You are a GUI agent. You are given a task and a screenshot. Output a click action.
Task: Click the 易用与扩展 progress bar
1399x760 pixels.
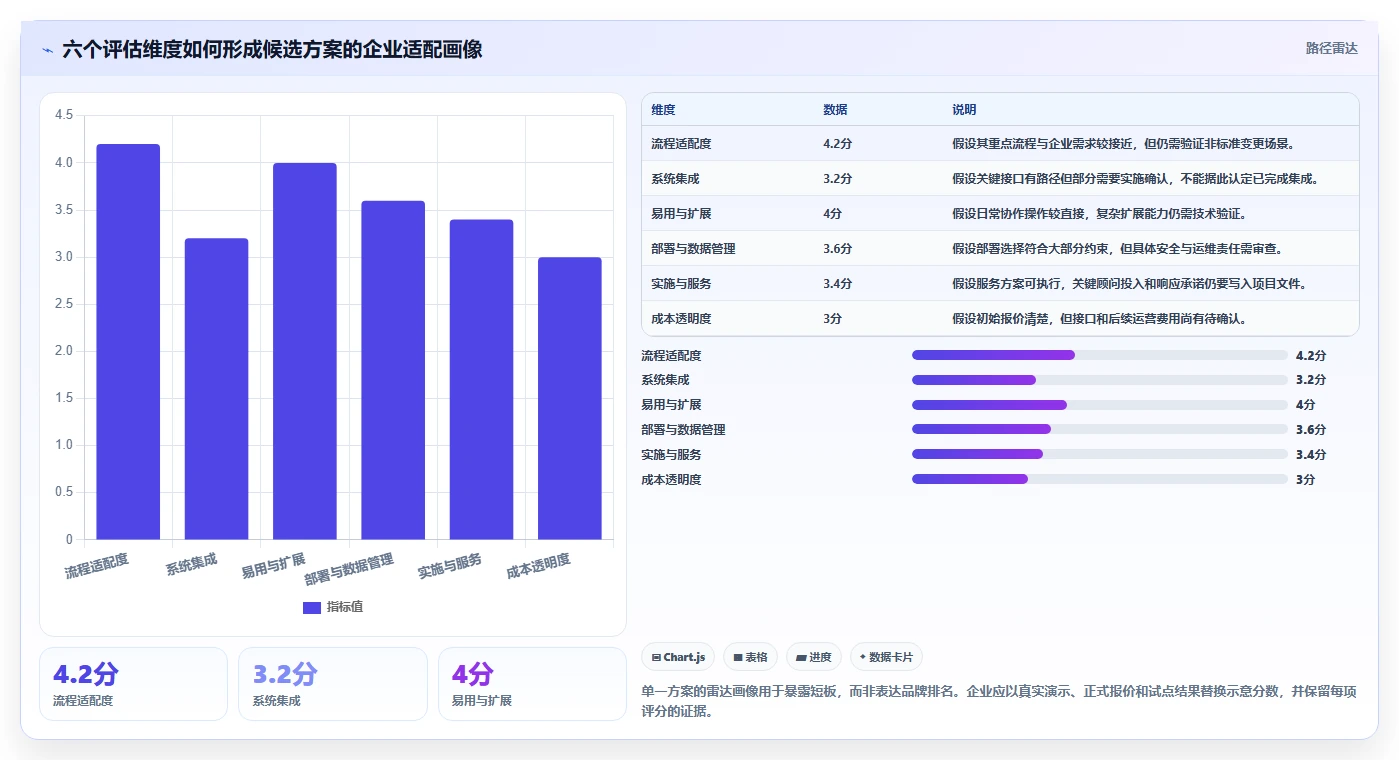pyautogui.click(x=1100, y=405)
